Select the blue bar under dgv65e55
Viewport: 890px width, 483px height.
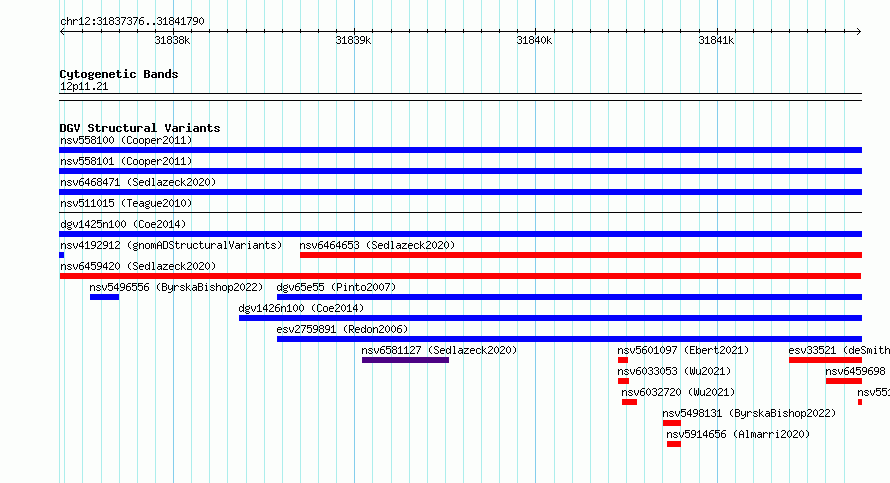[x=569, y=297]
